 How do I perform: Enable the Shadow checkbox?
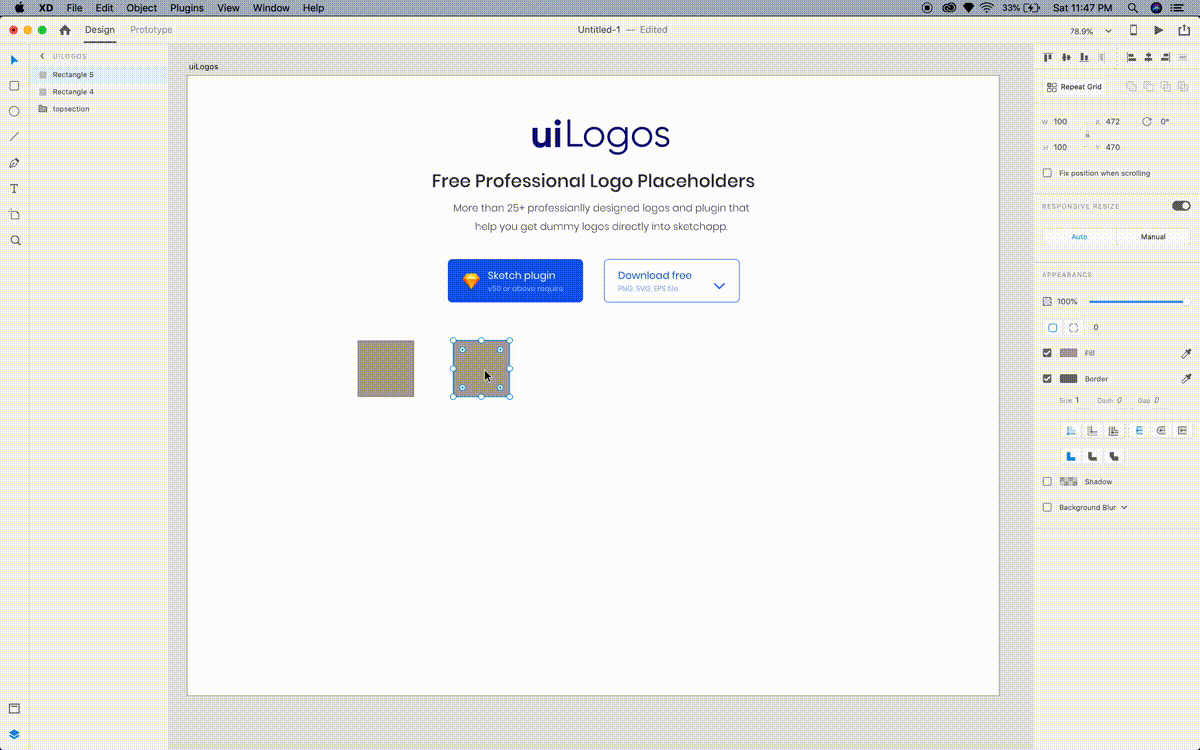pyautogui.click(x=1047, y=481)
